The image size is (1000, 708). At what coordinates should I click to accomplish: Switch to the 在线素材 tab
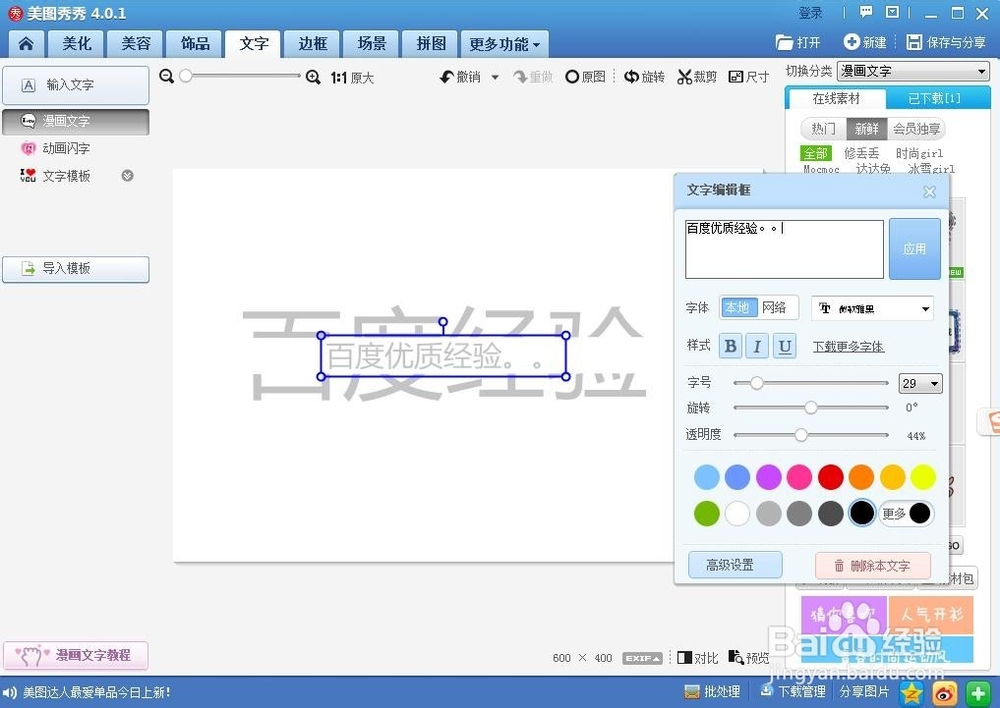(835, 98)
